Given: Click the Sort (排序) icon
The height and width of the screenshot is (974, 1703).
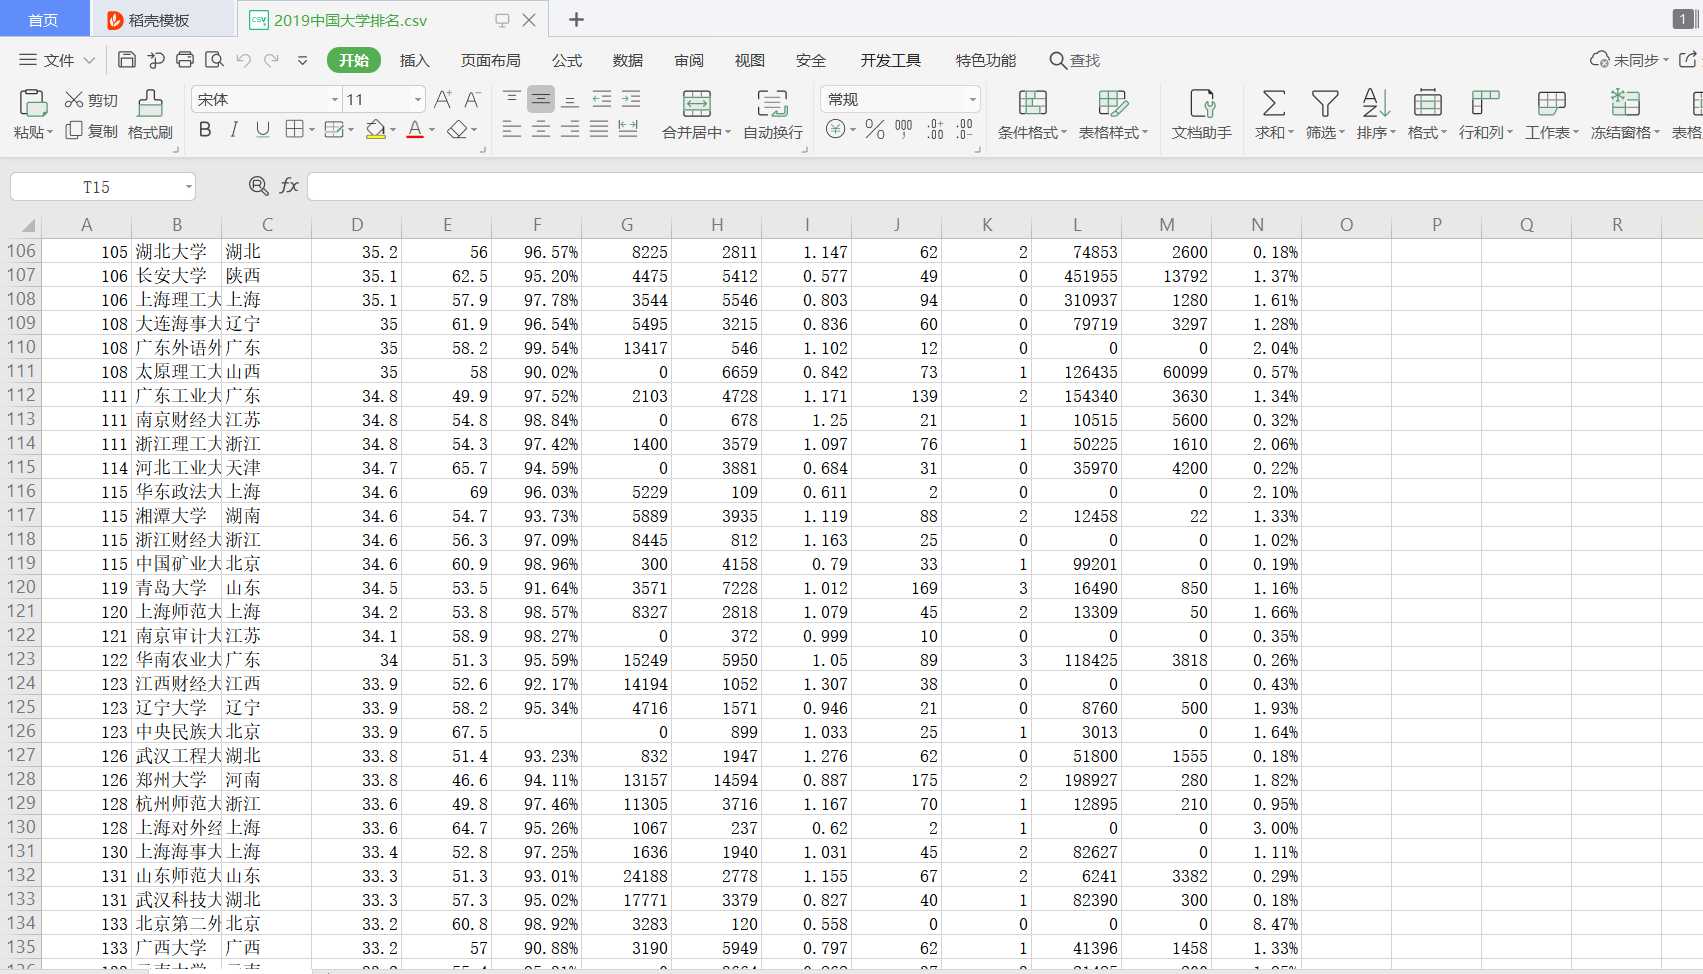Looking at the screenshot, I should [x=1376, y=103].
